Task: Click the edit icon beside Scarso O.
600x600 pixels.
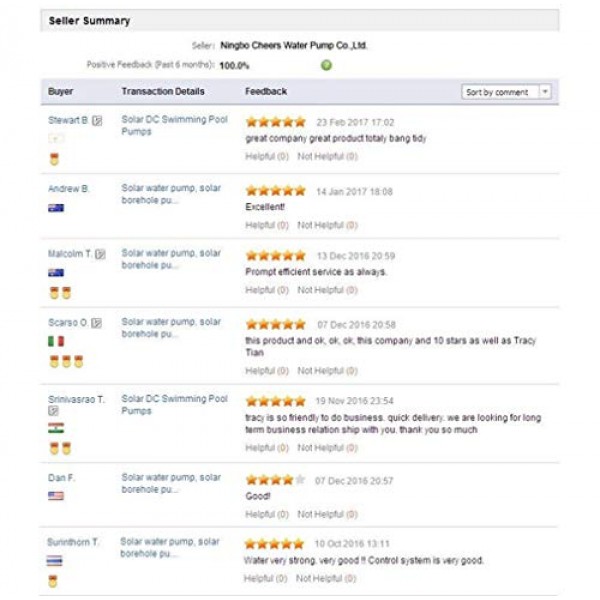Action: tap(96, 323)
